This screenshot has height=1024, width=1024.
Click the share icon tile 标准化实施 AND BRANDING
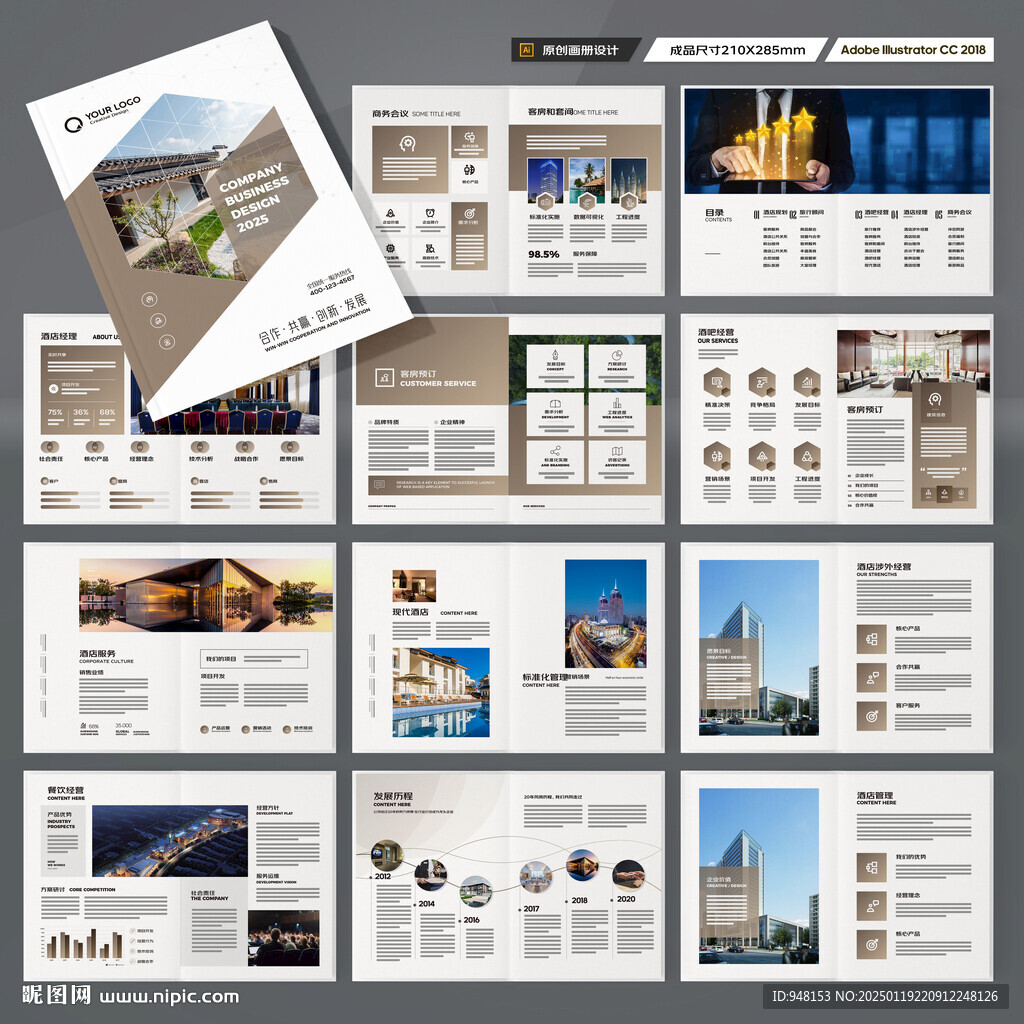pos(555,462)
